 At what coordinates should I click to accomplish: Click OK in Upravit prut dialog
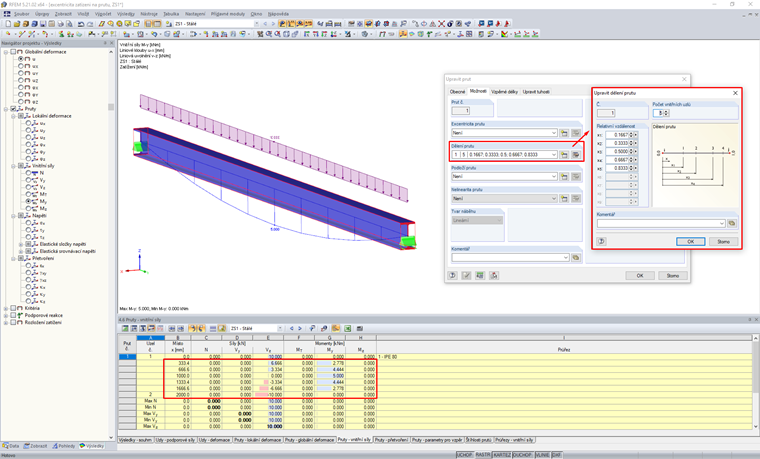640,275
